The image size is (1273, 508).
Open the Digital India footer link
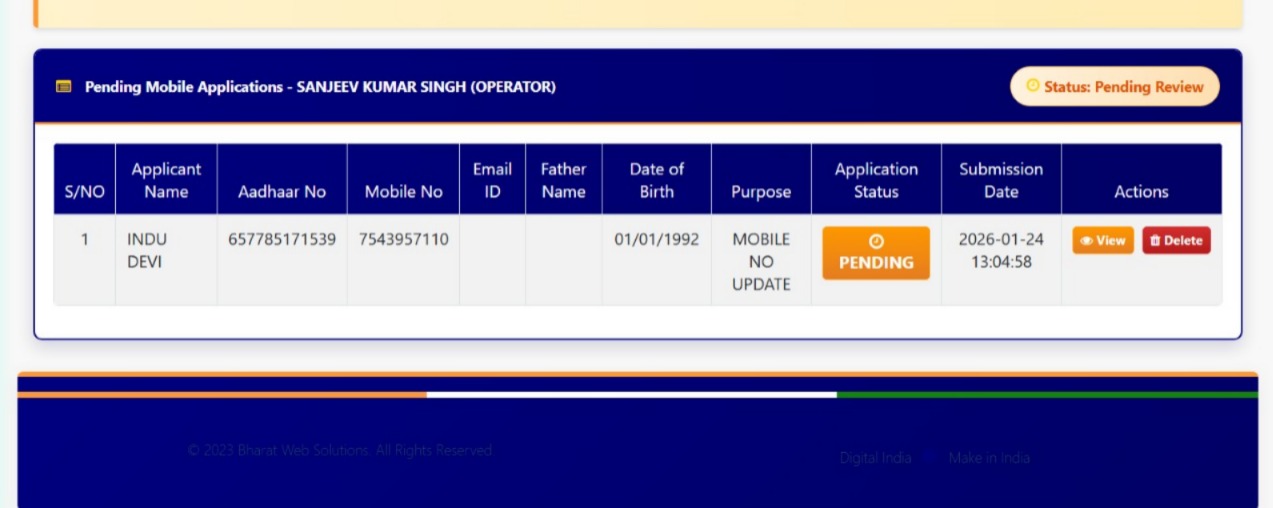coord(875,458)
